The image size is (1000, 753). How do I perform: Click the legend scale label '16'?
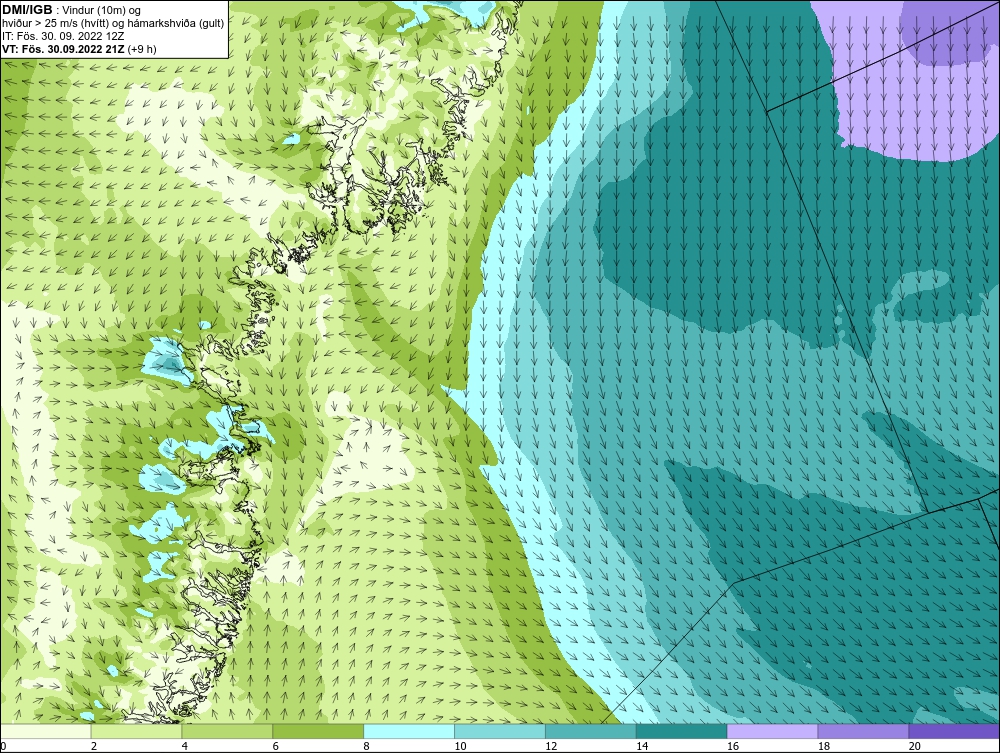733,746
